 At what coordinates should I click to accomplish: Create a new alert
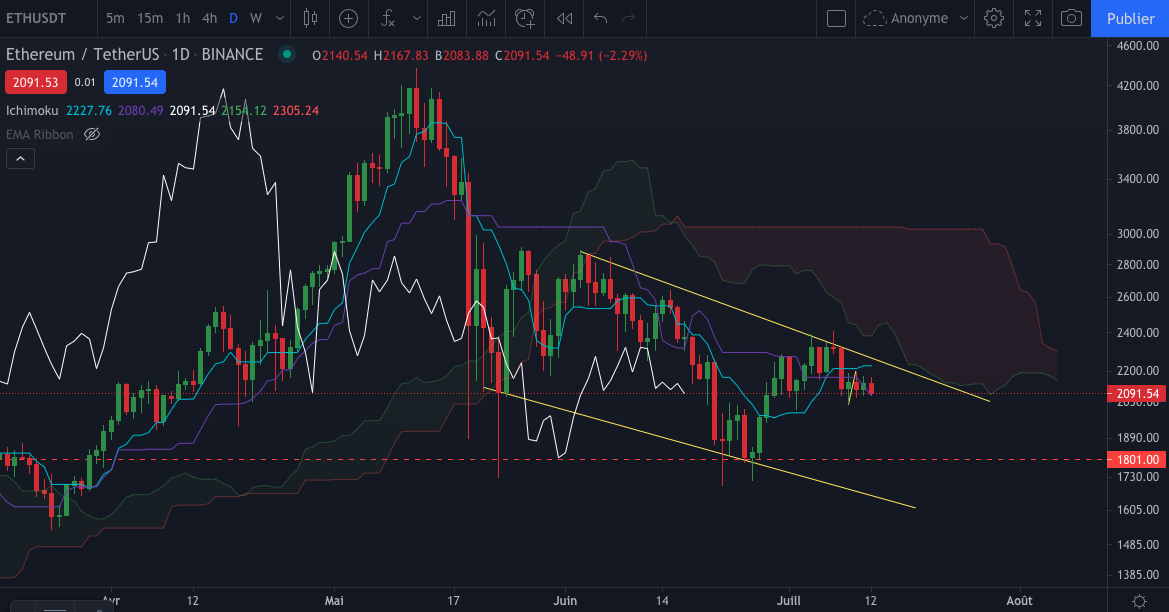coord(523,18)
